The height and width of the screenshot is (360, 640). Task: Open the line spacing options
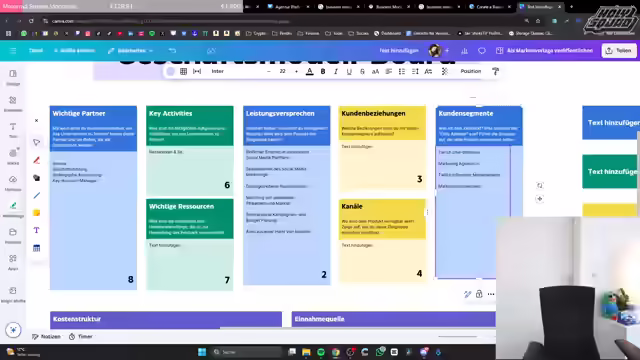[x=415, y=71]
